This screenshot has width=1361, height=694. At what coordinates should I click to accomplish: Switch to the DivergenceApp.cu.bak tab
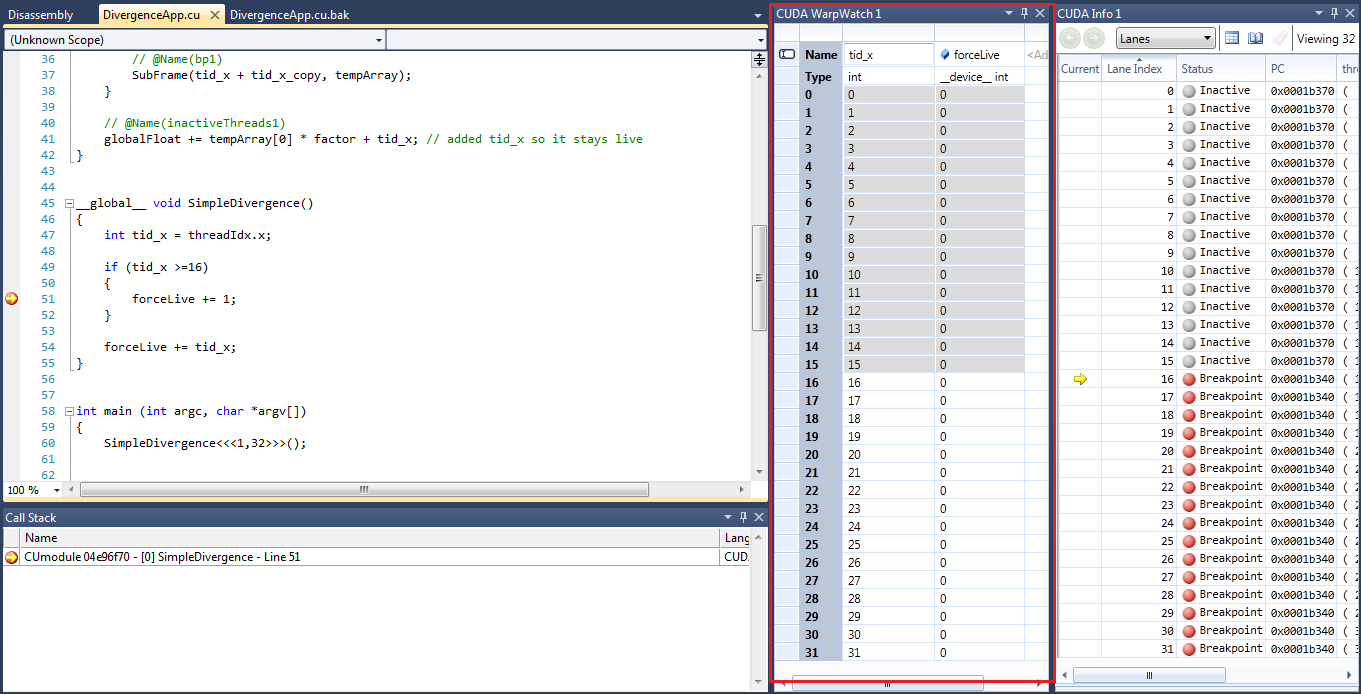[289, 15]
